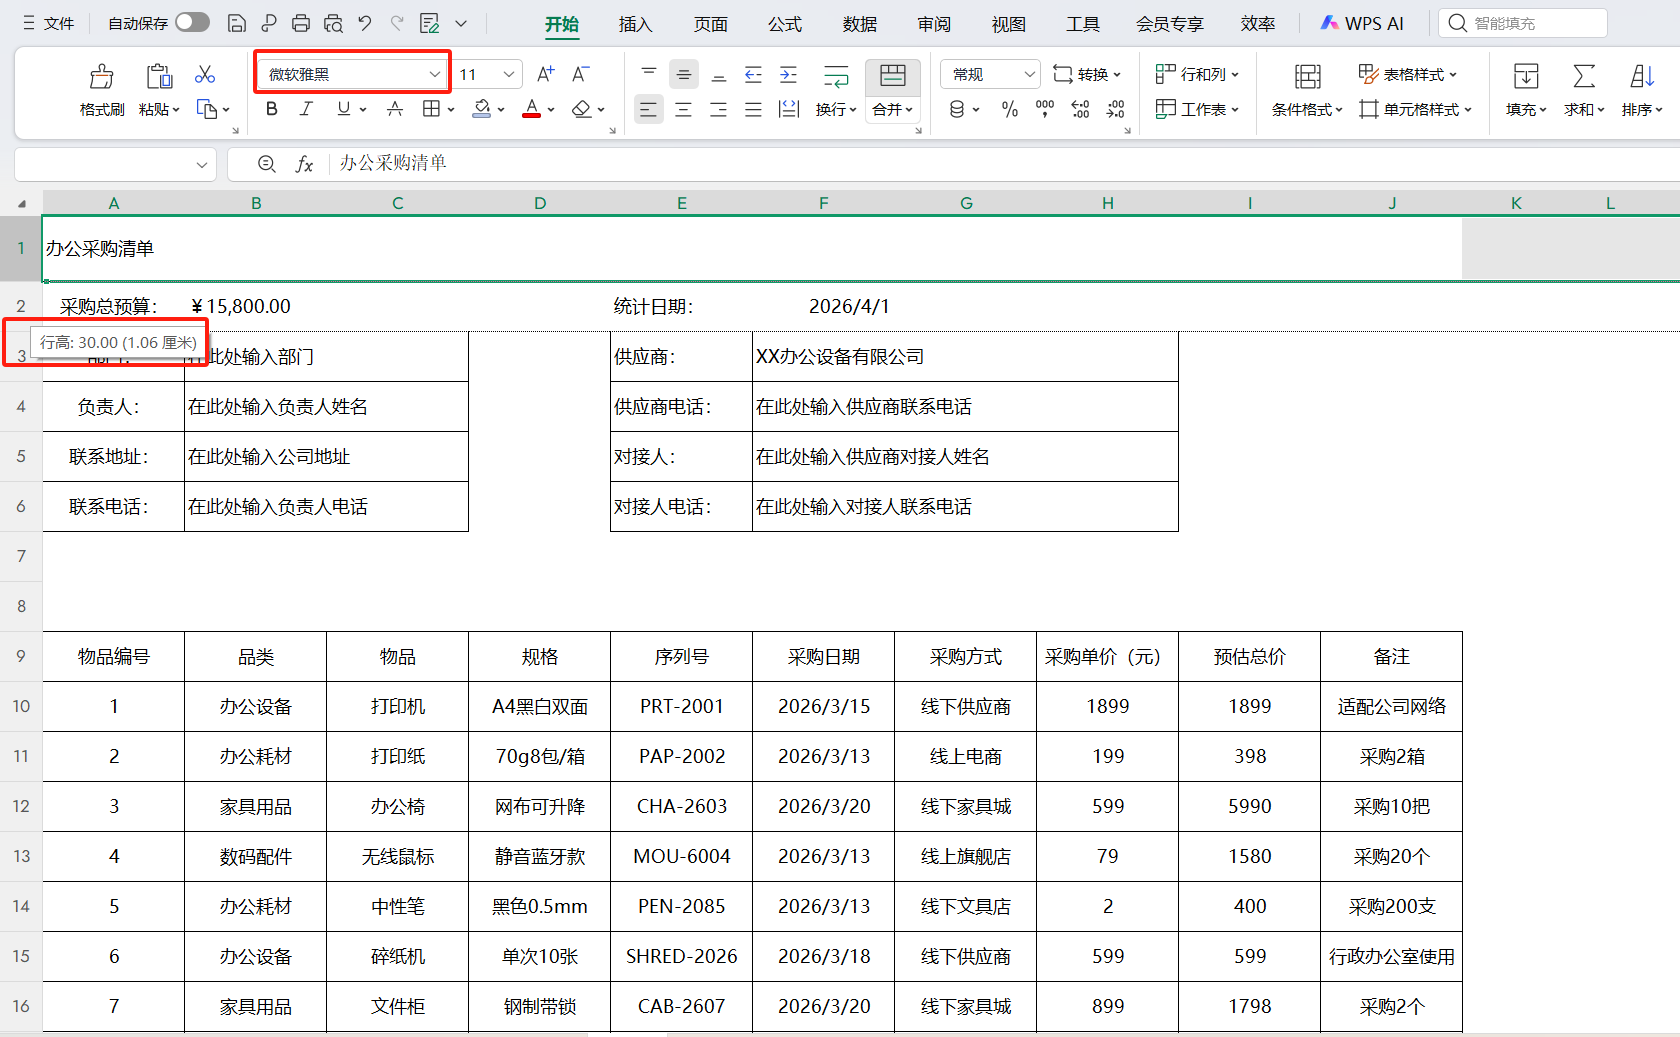Click the Percent style icon

pos(1010,109)
